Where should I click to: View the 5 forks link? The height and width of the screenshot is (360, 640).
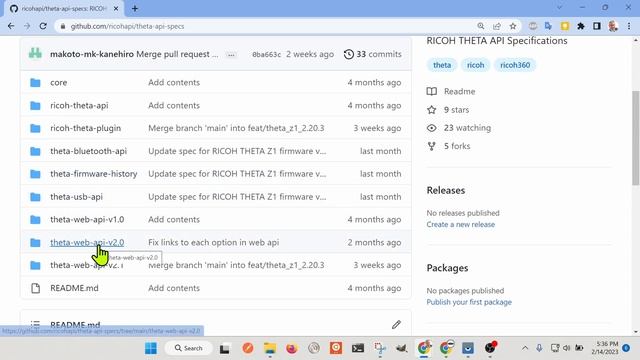pos(448,146)
